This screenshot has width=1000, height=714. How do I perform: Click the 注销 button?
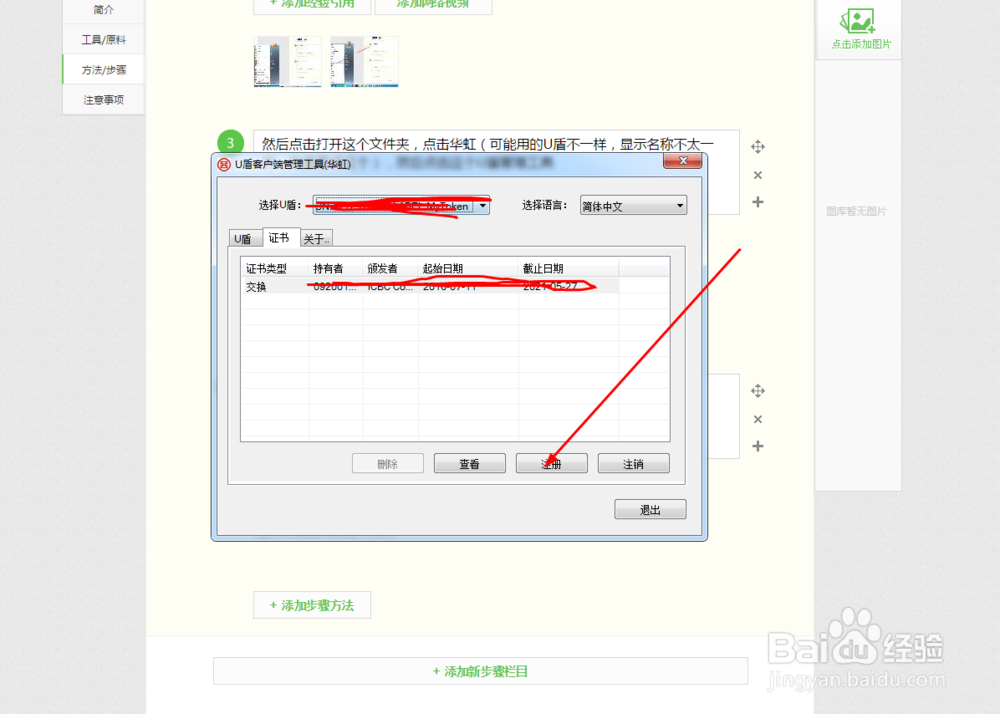coord(633,463)
